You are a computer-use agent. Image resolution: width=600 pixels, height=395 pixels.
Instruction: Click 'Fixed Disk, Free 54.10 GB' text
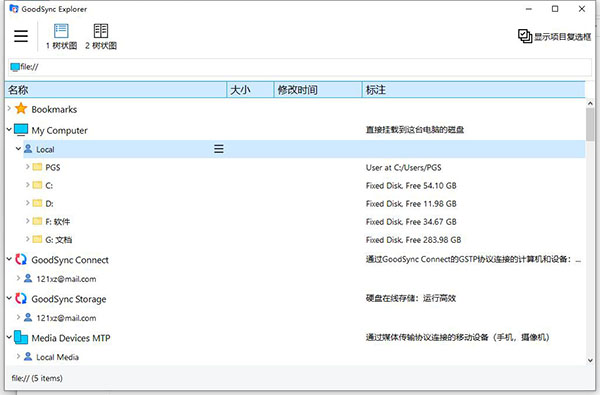point(411,186)
